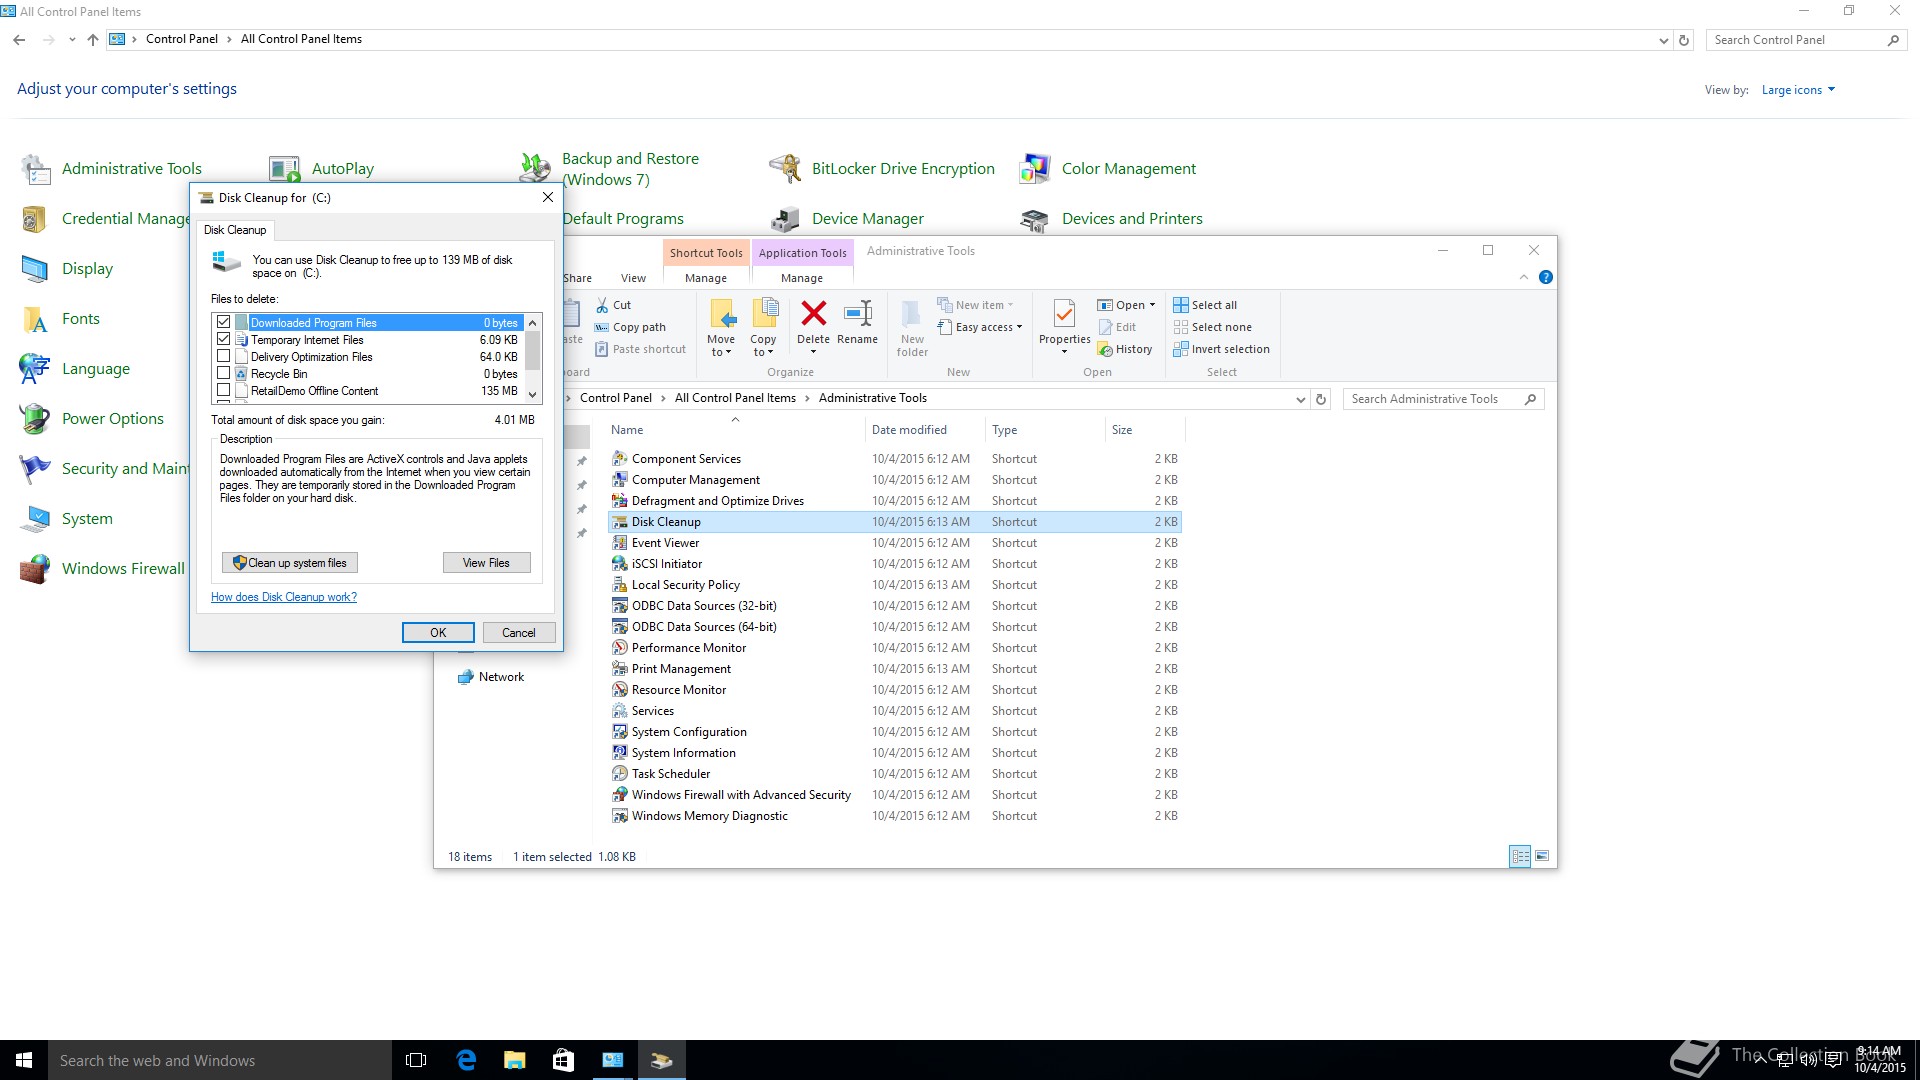The width and height of the screenshot is (1920, 1080).
Task: Open Windows Firewall icon
Action: 35,569
